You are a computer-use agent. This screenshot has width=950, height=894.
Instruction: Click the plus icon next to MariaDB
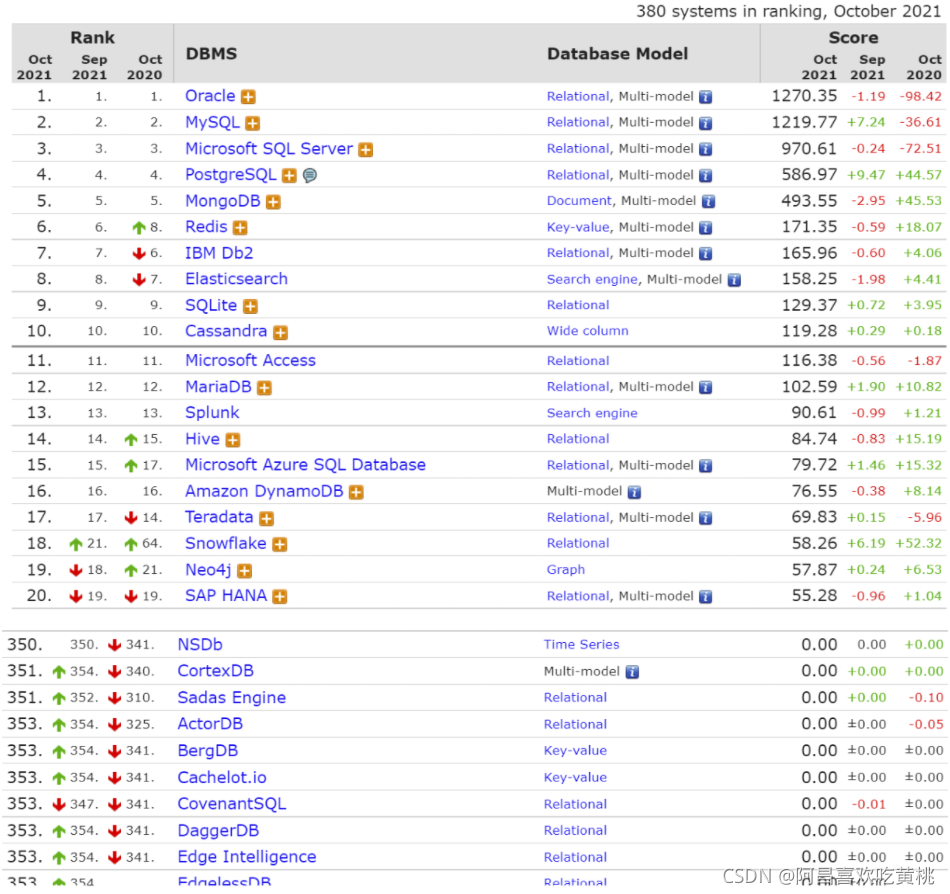264,388
